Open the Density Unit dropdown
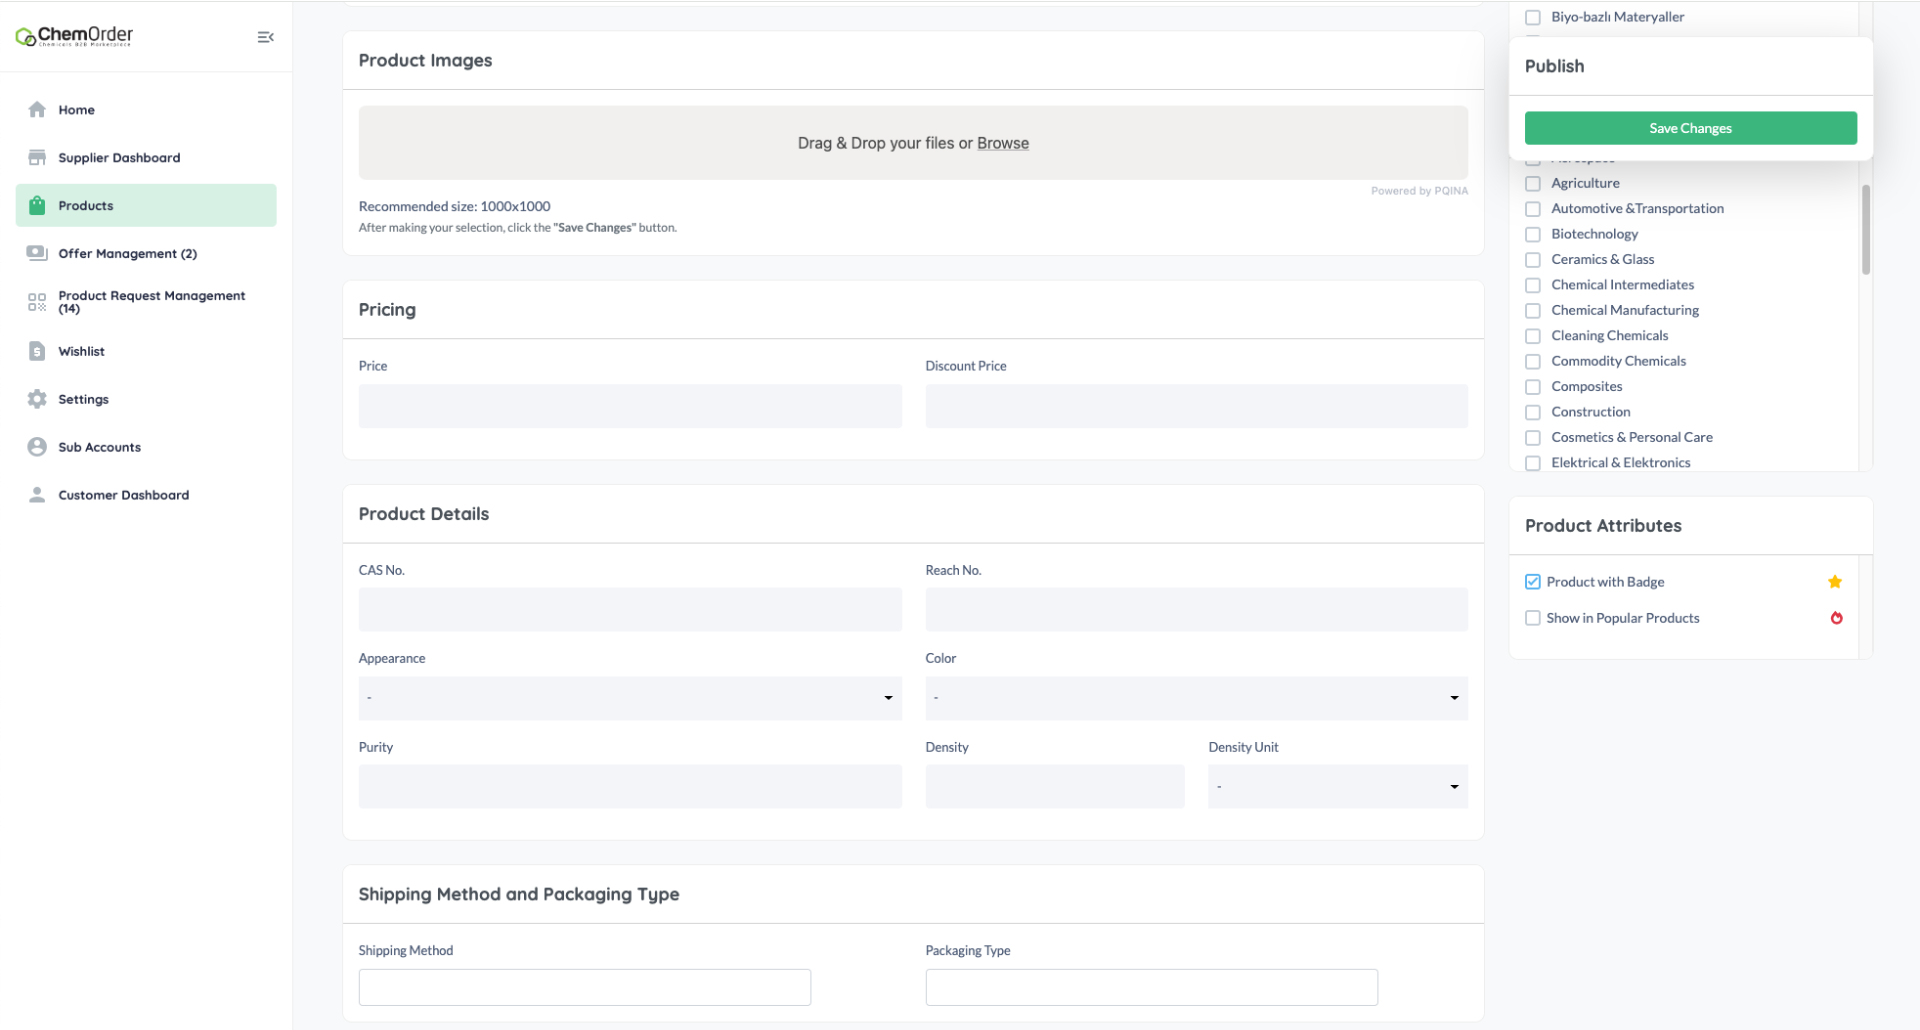This screenshot has height=1030, width=1920. tap(1336, 787)
